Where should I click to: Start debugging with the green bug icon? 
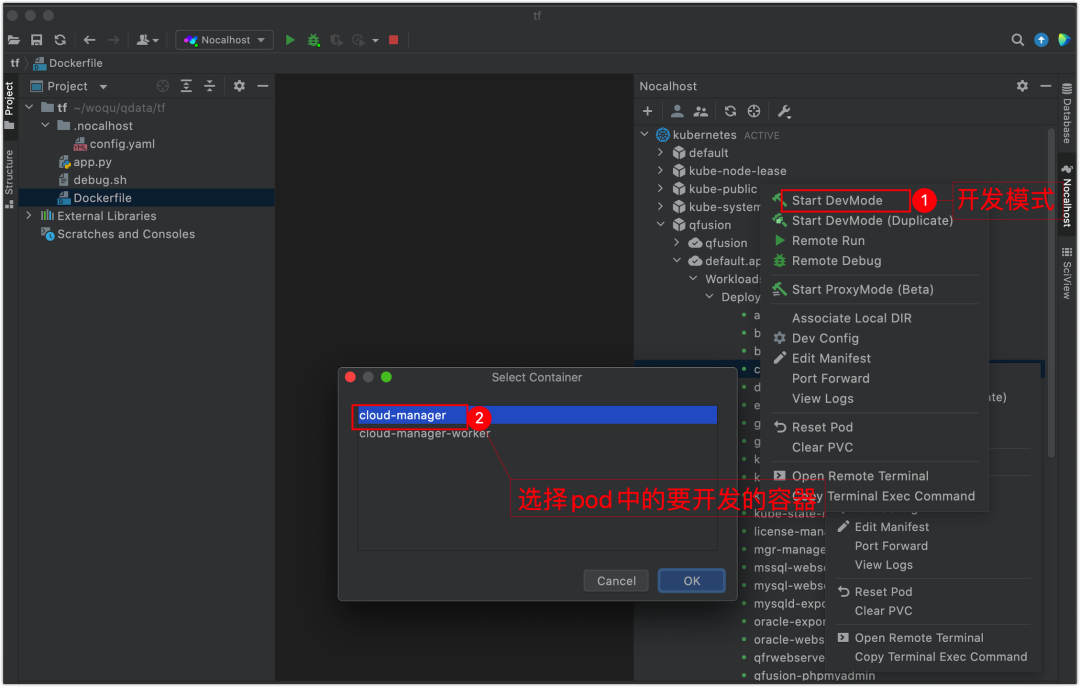click(x=313, y=40)
